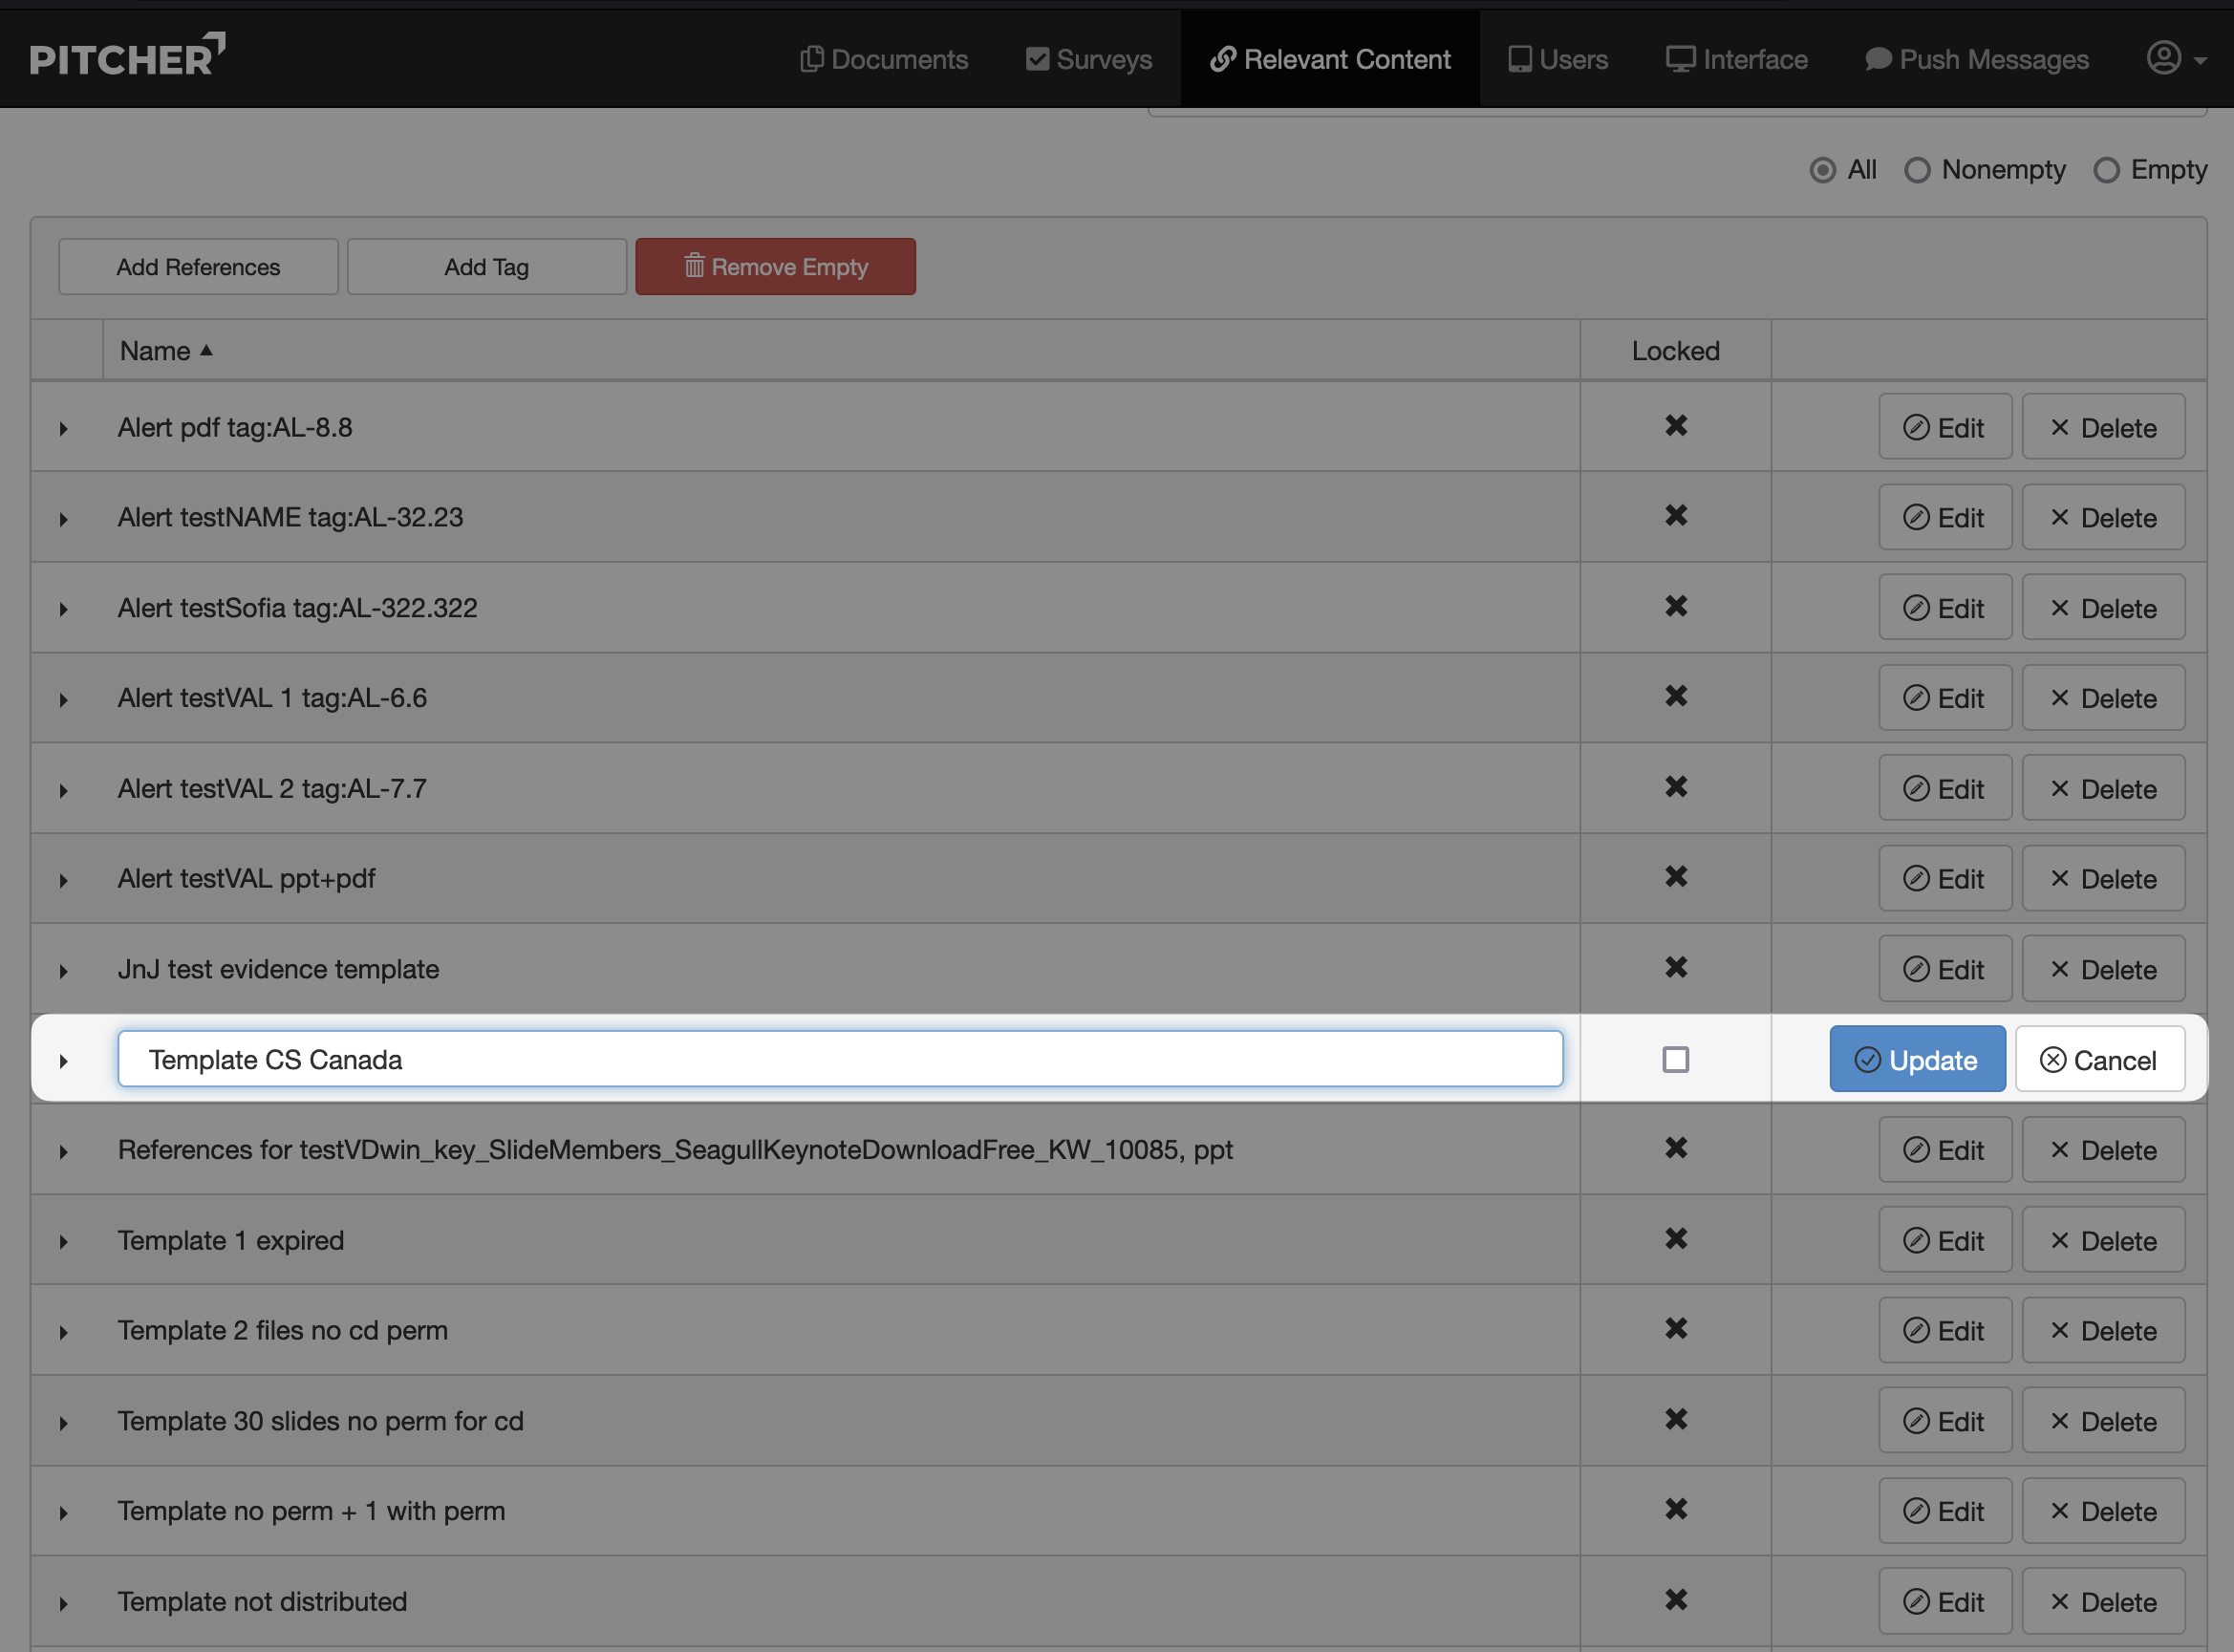Cancel editing the Template CS Canada row
The image size is (2234, 1652).
[x=2099, y=1059]
